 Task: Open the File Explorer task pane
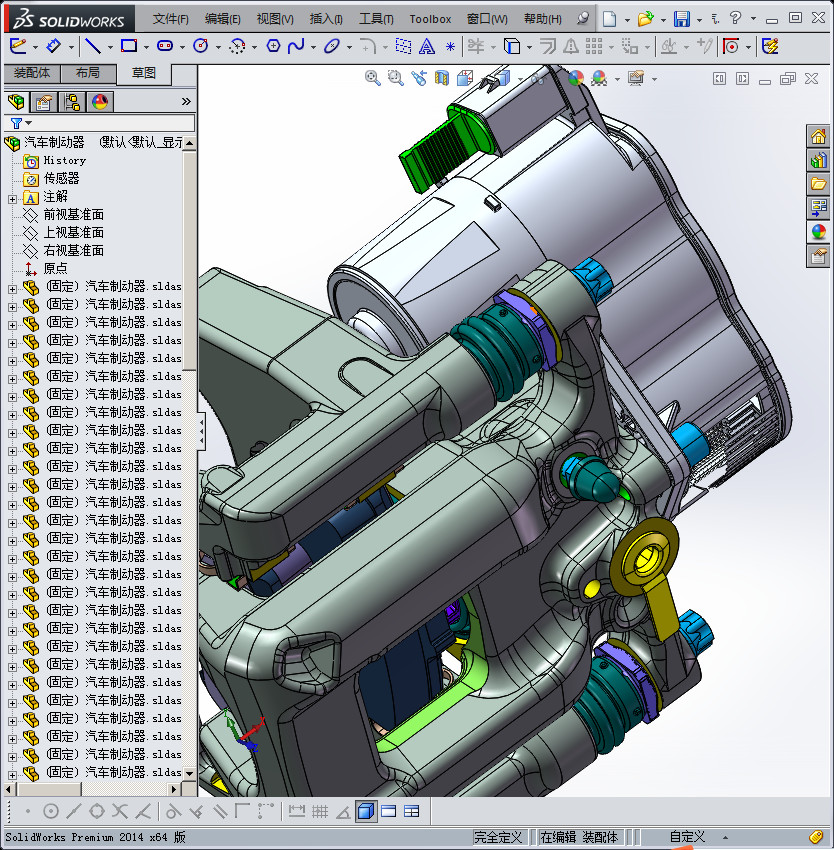pyautogui.click(x=818, y=184)
